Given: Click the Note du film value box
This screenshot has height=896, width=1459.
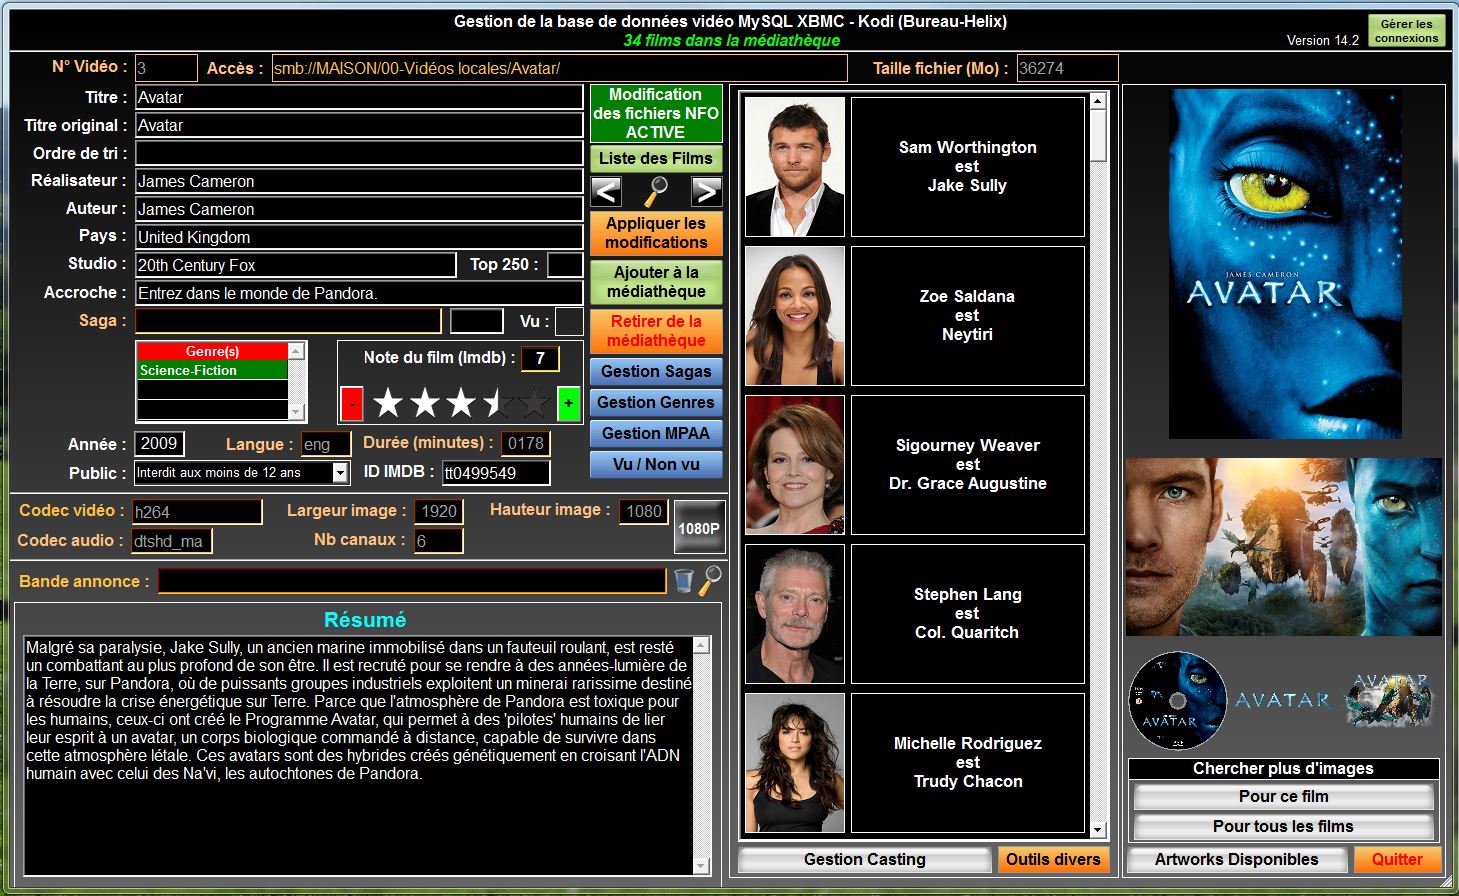Looking at the screenshot, I should [540, 358].
